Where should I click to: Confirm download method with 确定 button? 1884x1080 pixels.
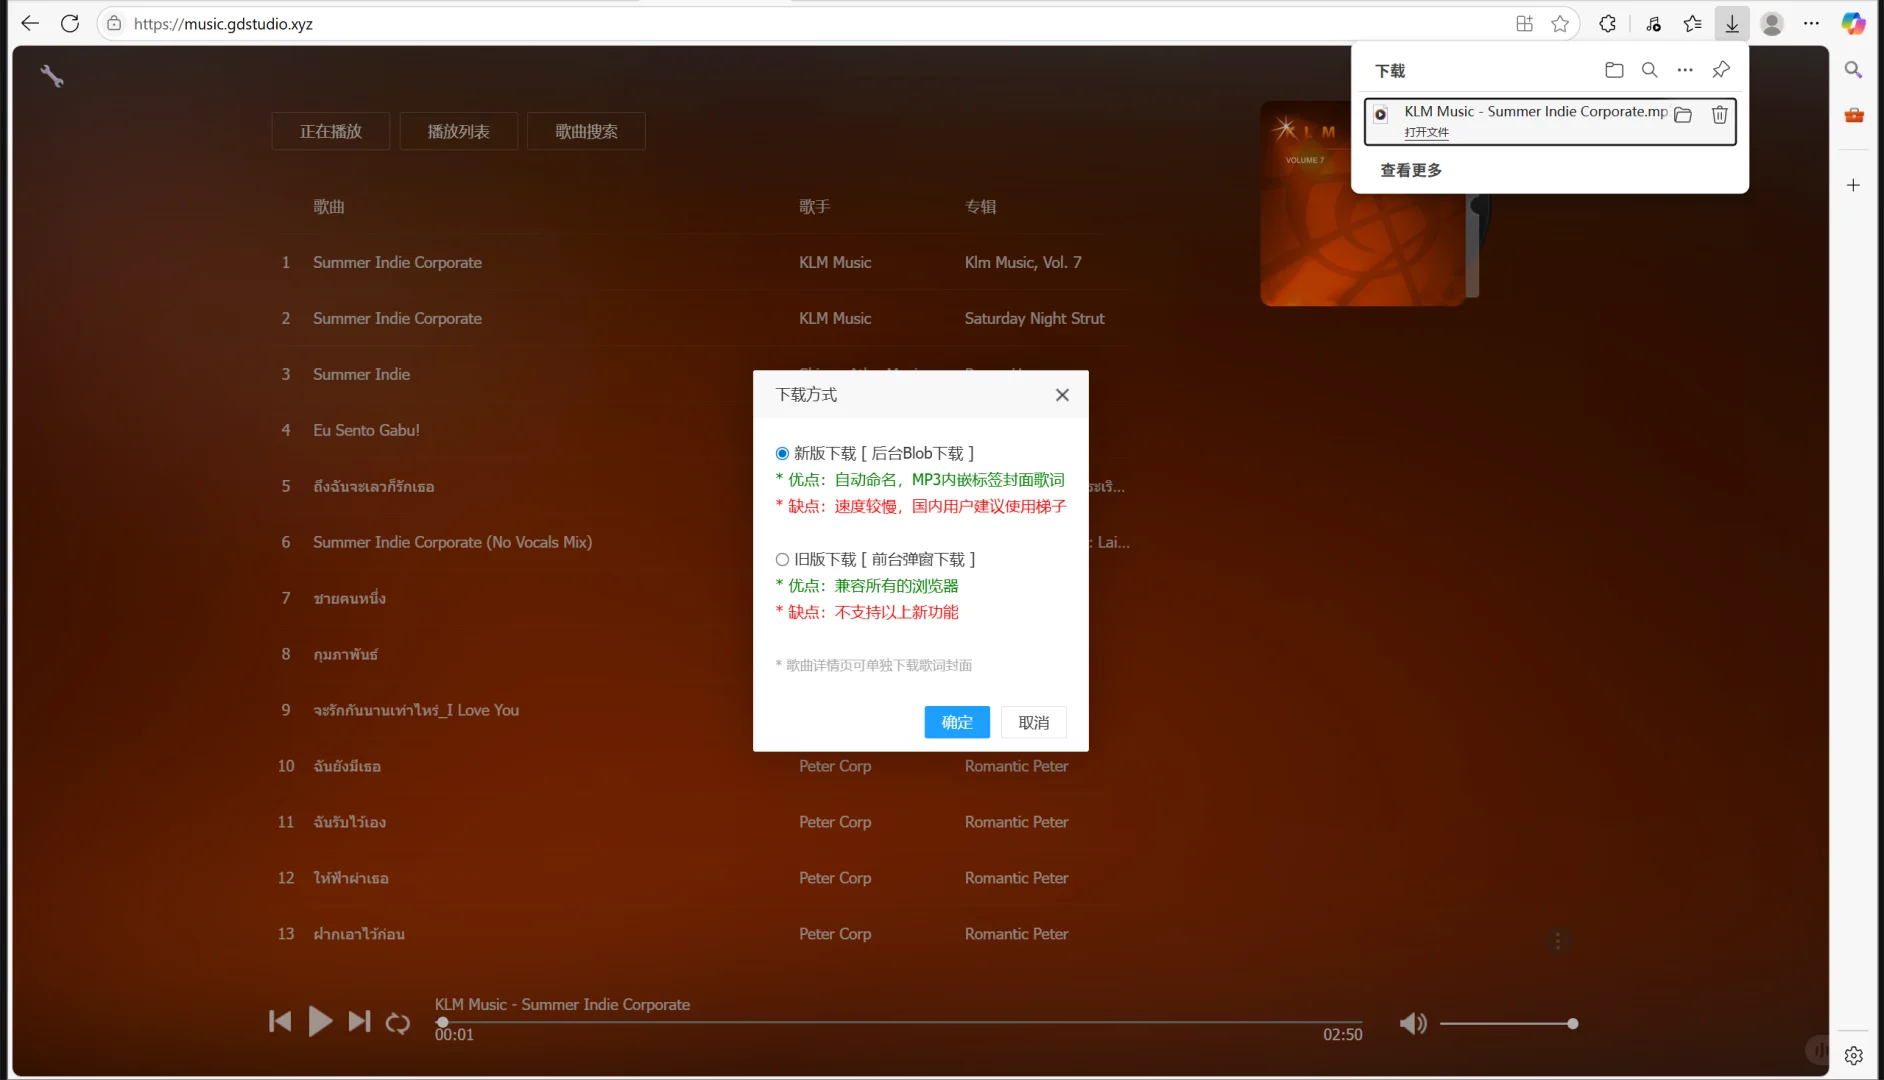(956, 722)
